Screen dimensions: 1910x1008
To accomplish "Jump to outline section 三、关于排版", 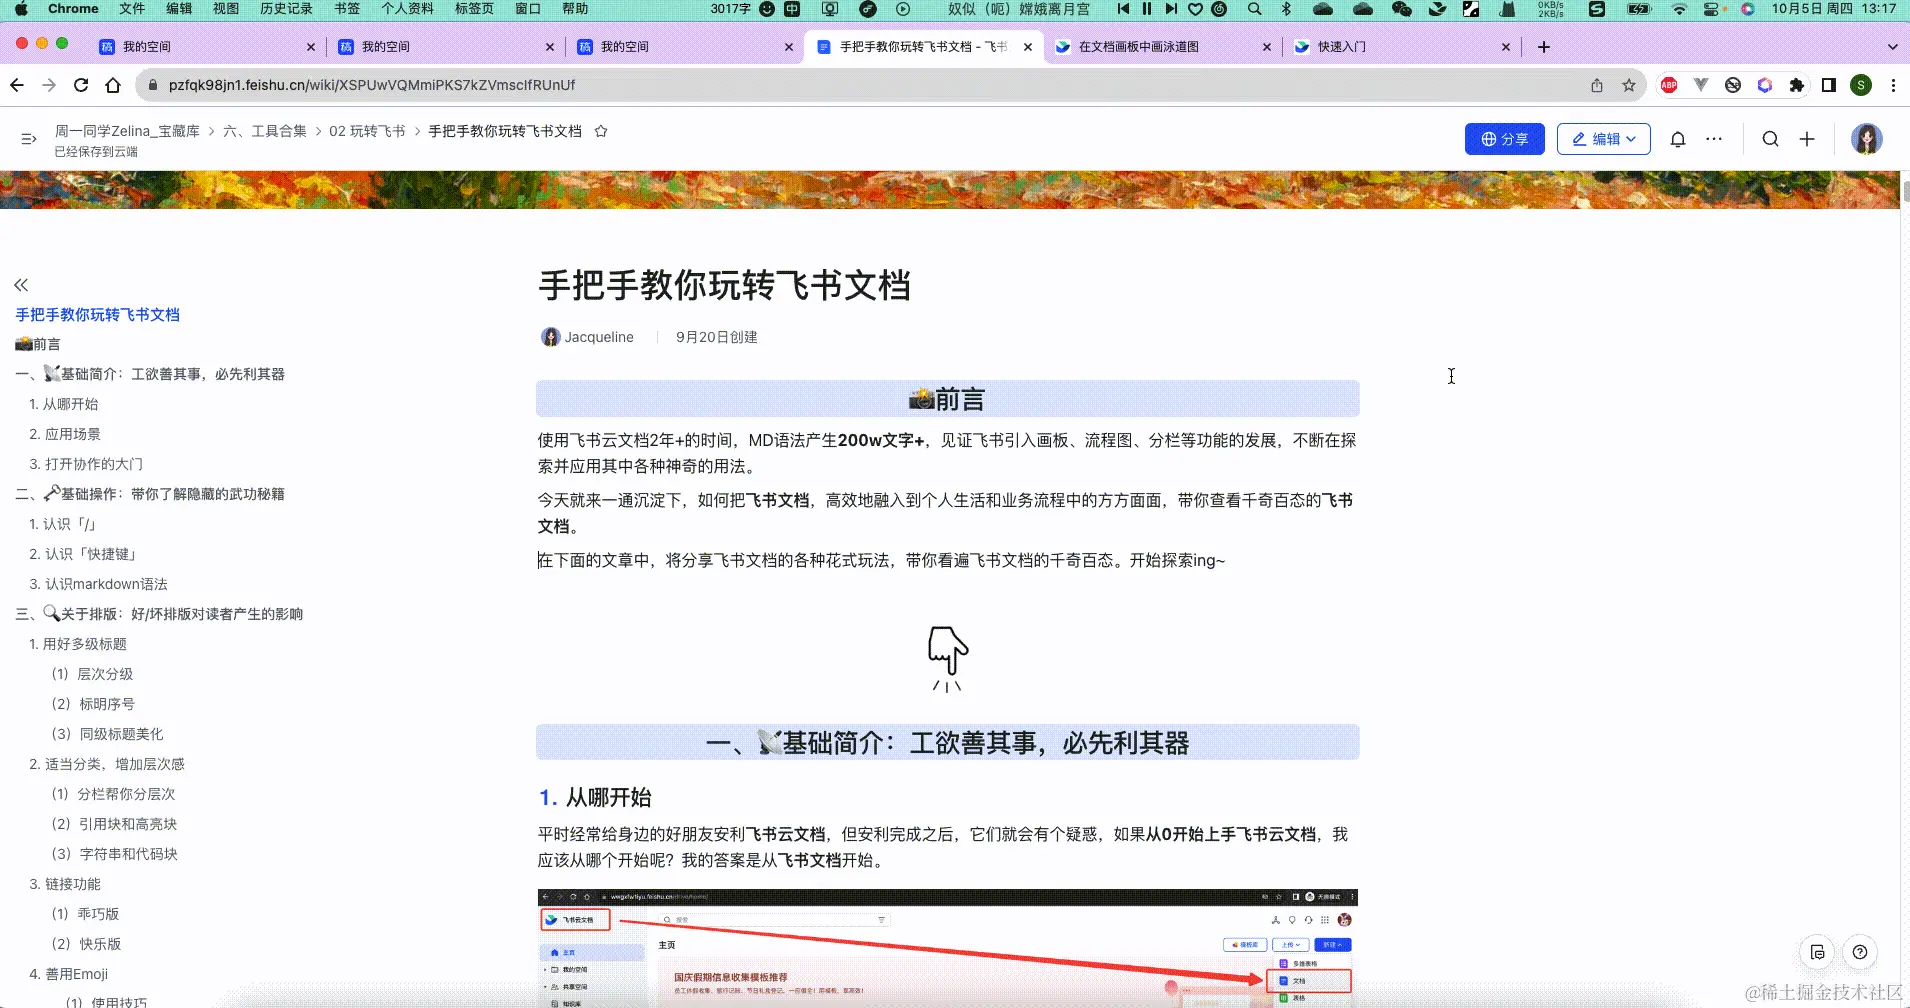I will point(159,614).
